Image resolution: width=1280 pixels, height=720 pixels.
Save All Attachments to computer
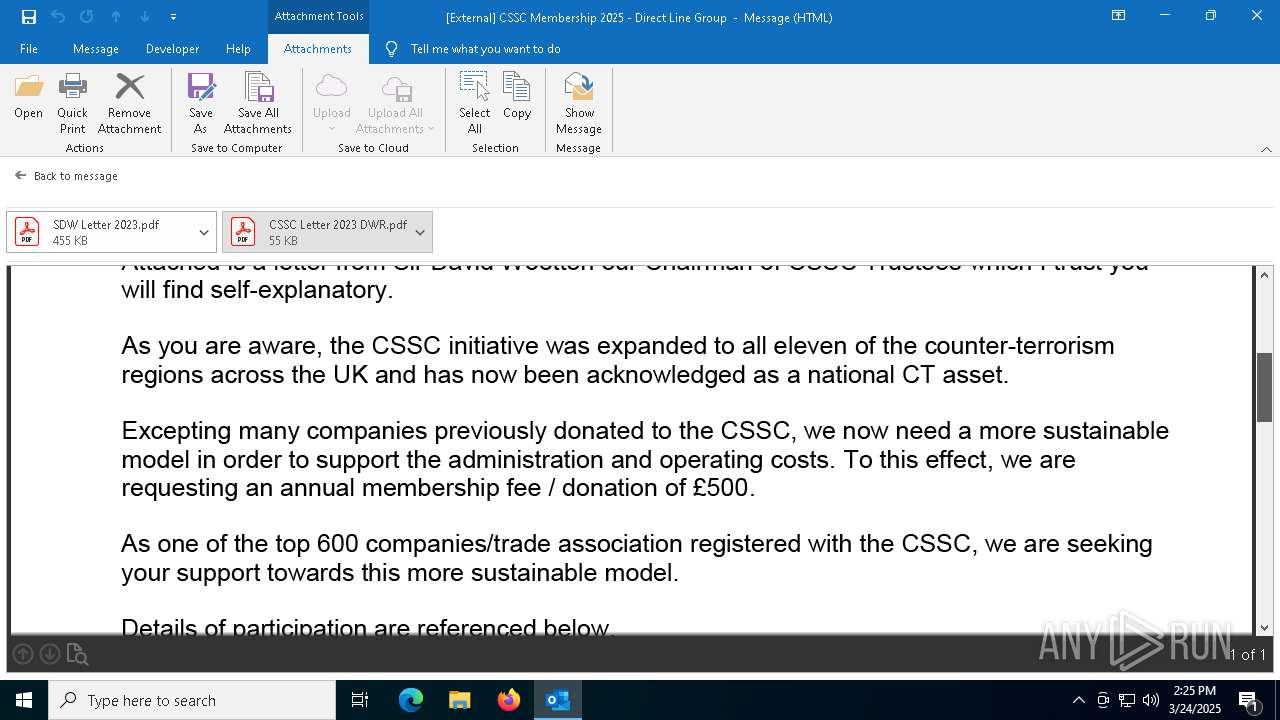tap(258, 103)
